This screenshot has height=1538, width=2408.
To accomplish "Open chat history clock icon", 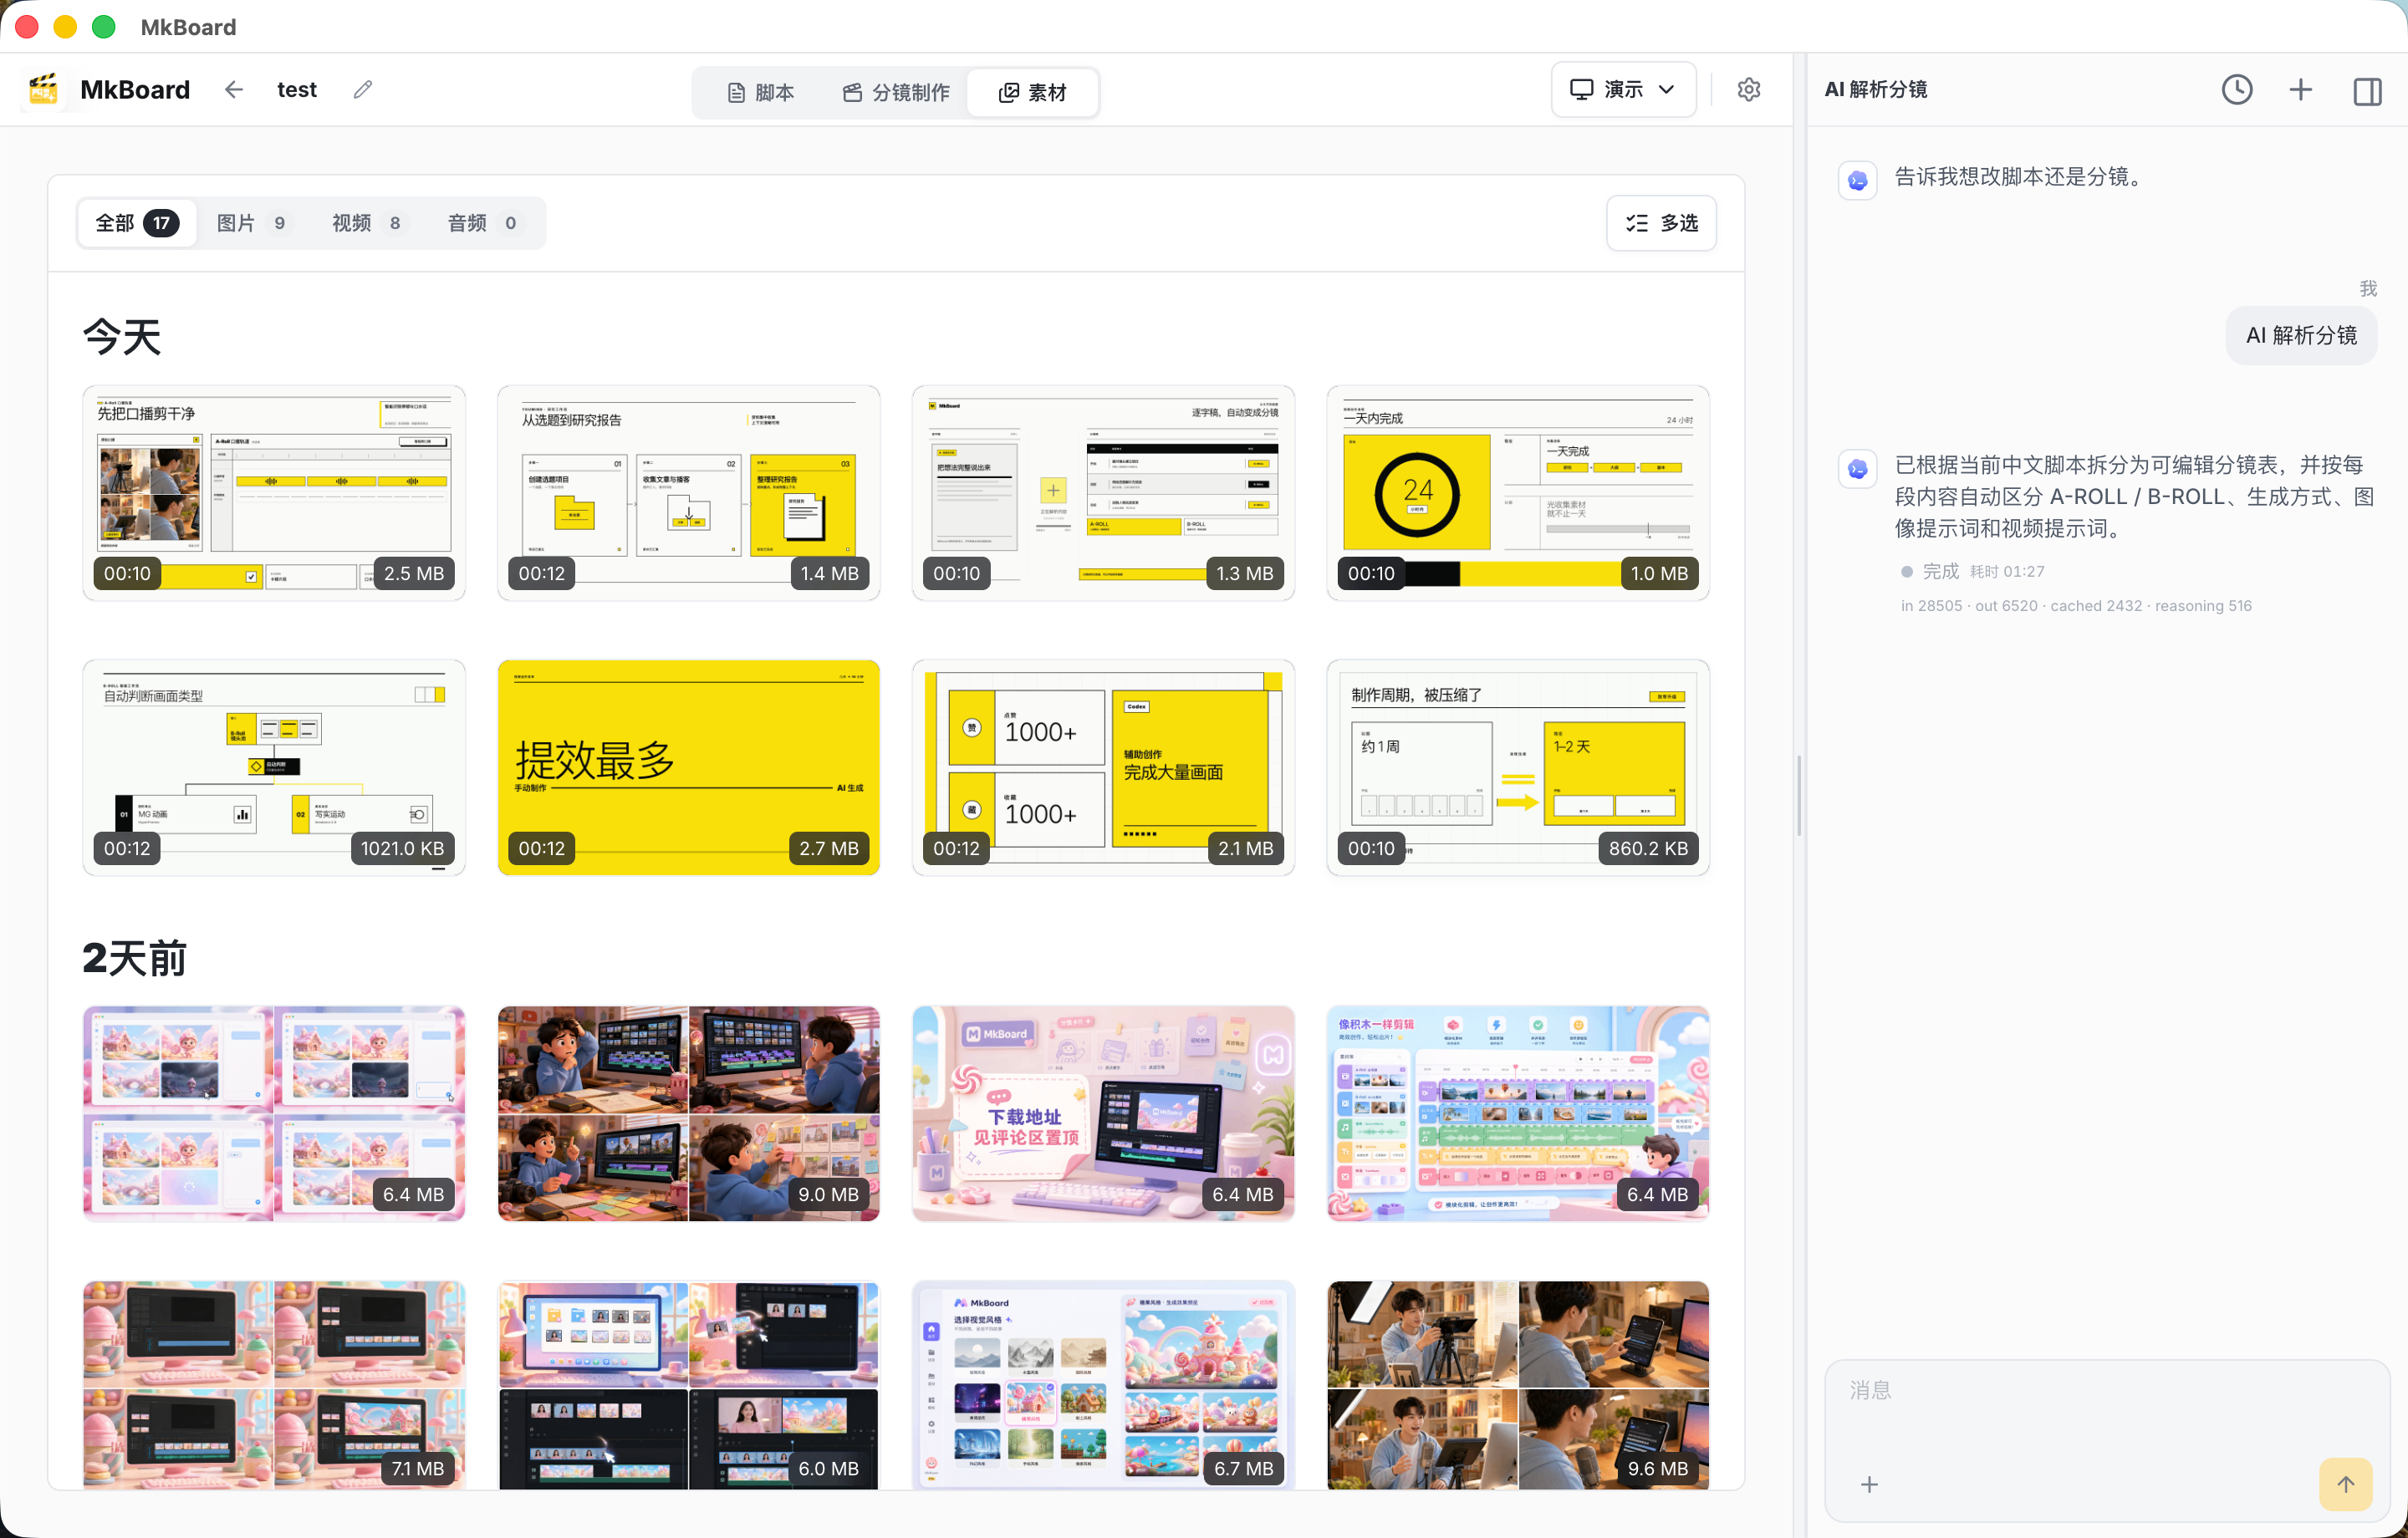I will coord(2236,90).
